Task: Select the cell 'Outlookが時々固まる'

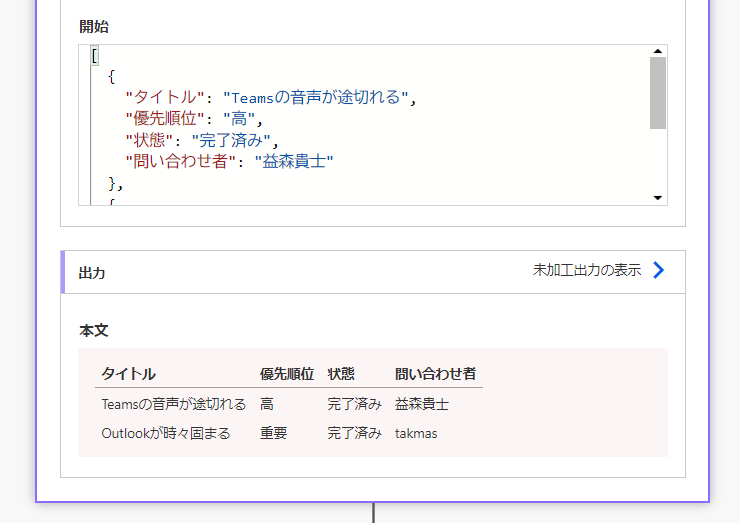Action: click(x=166, y=433)
